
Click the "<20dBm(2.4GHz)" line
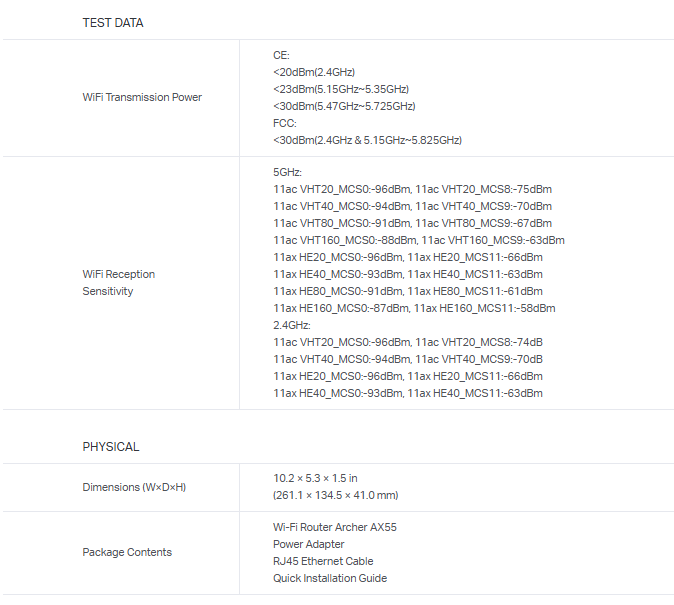pyautogui.click(x=314, y=72)
